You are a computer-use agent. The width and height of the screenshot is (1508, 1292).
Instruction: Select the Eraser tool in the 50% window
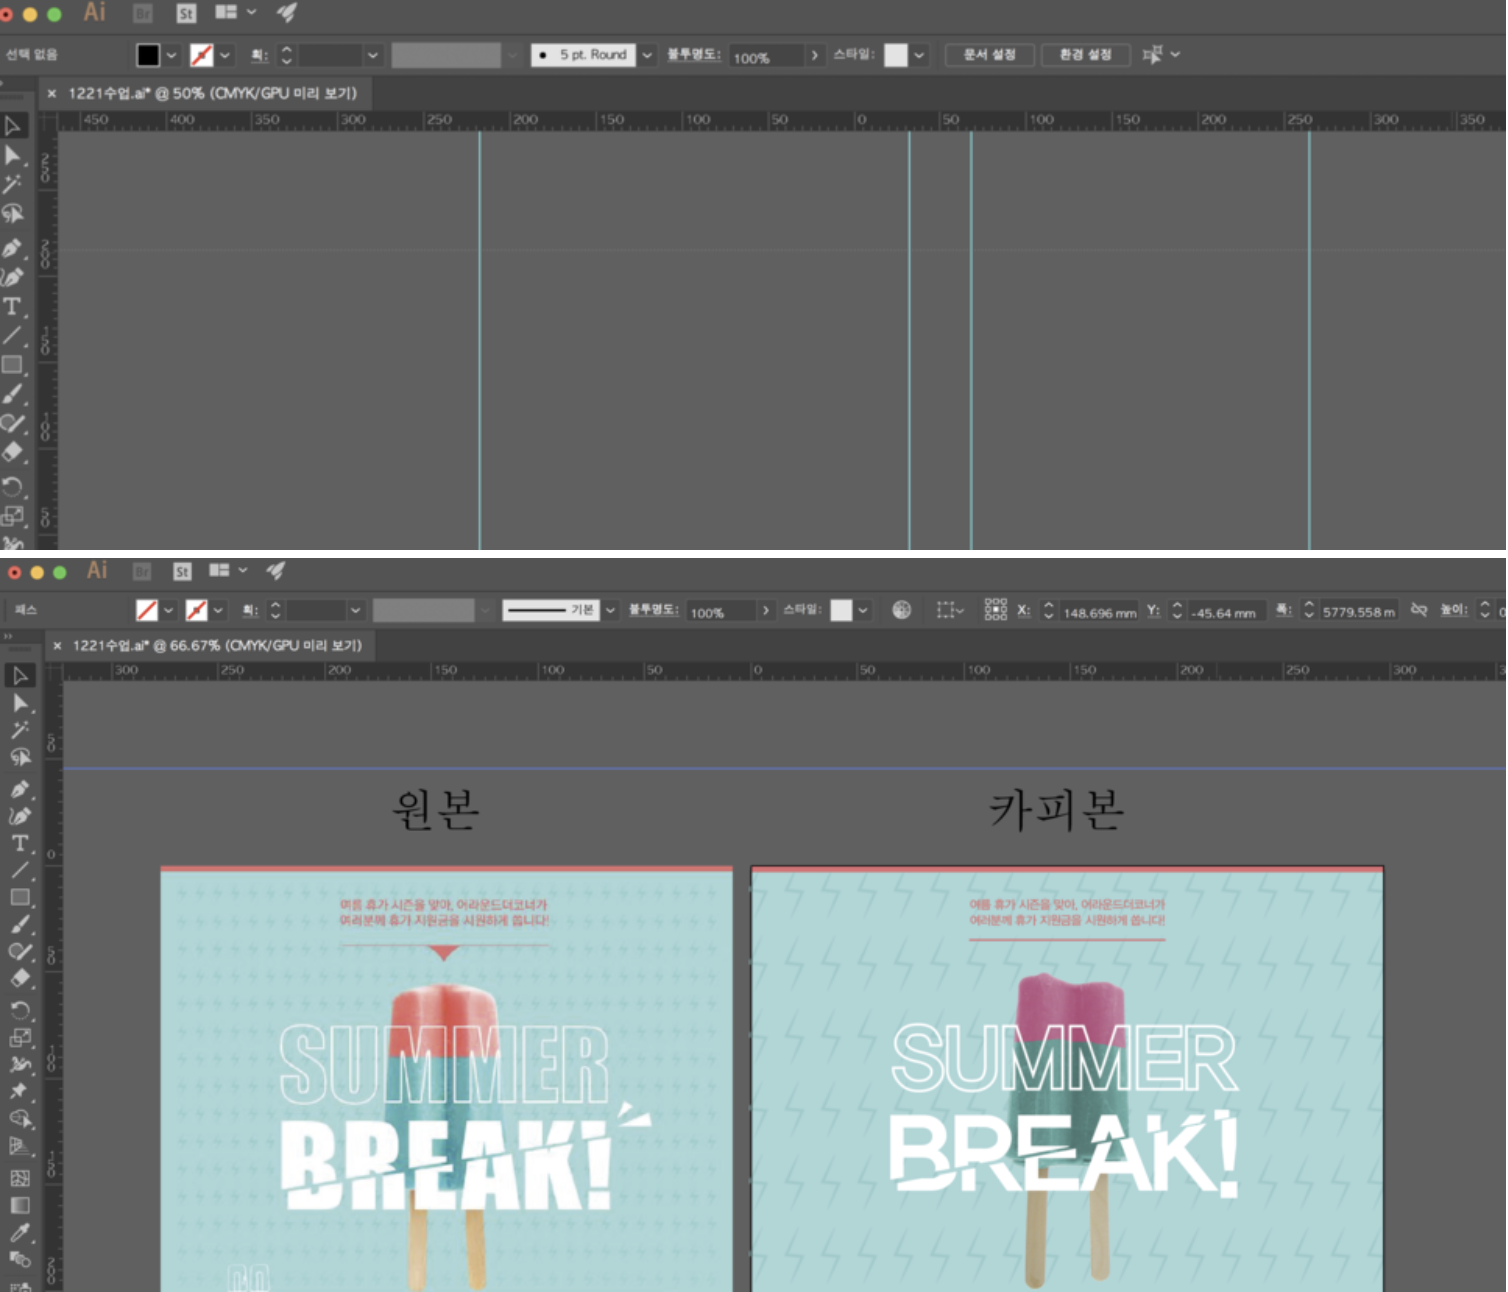13,452
